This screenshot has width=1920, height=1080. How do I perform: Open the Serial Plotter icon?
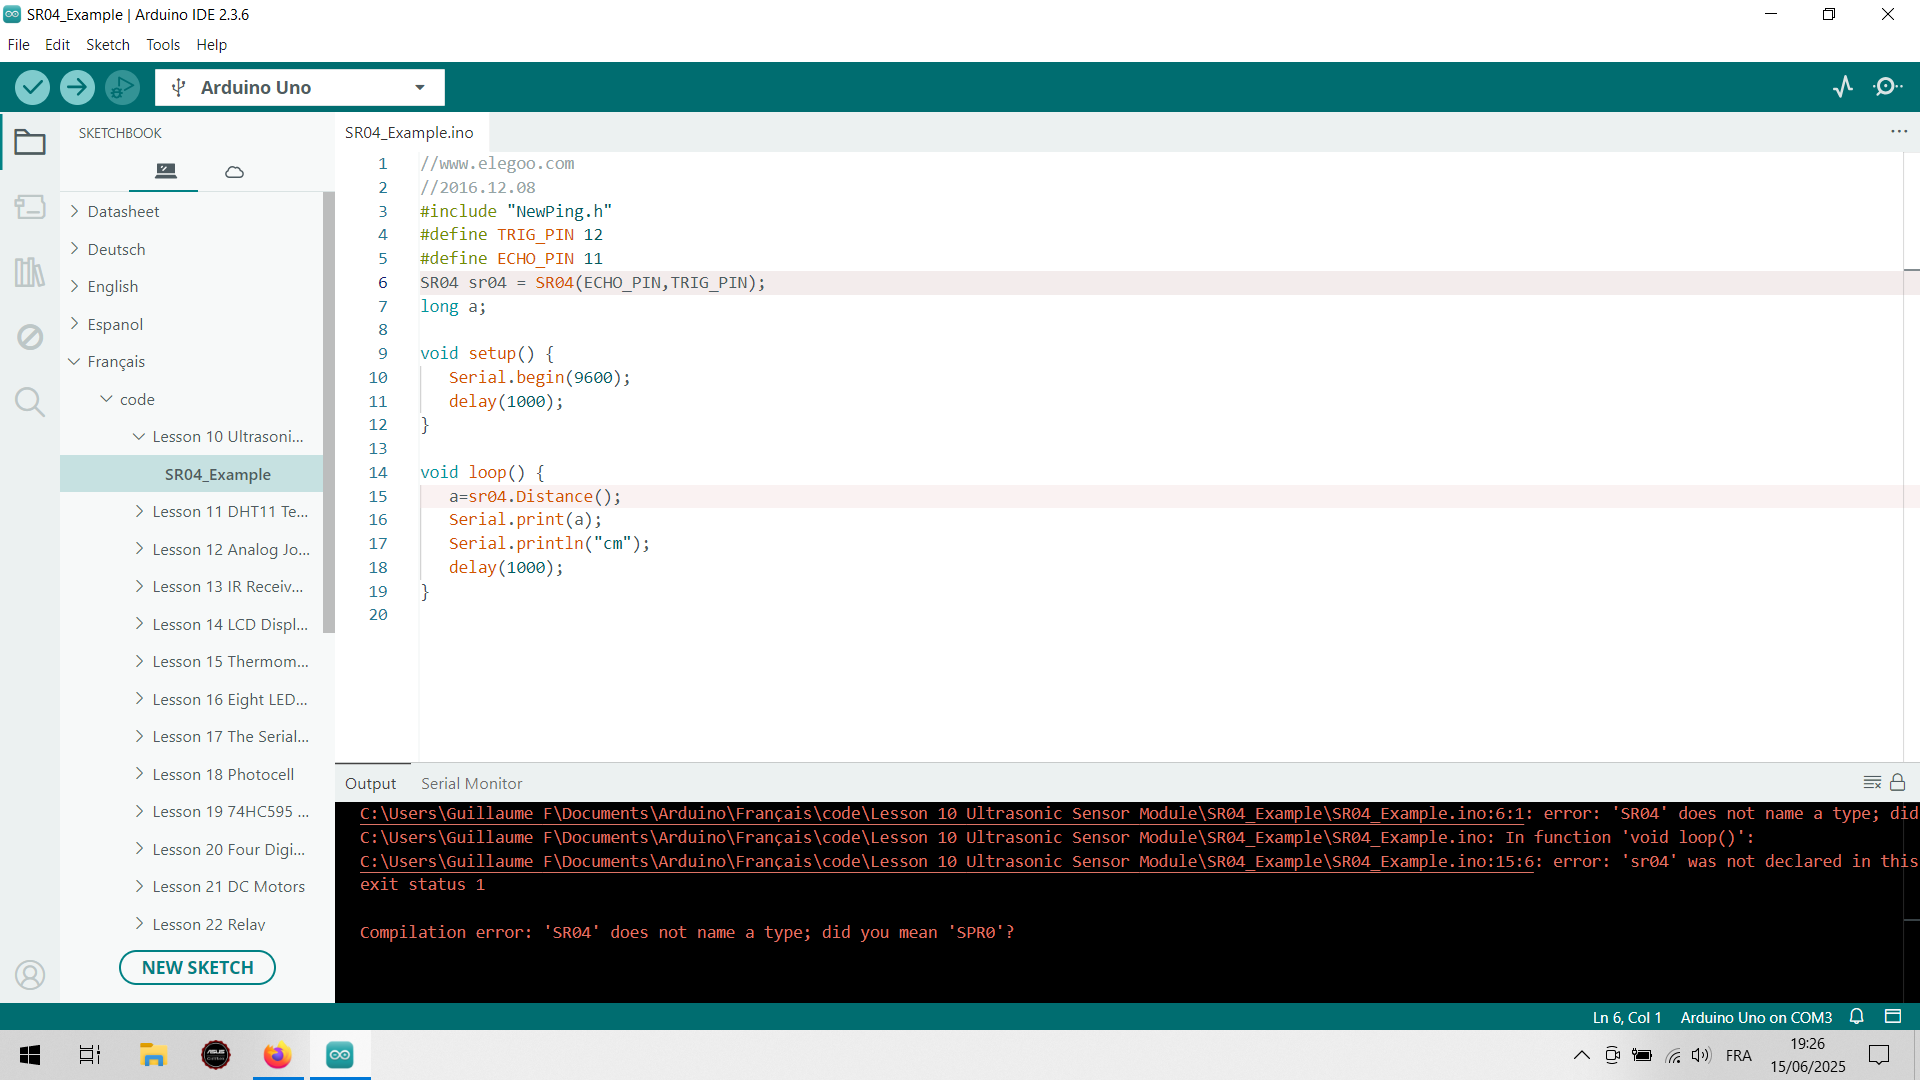coord(1843,87)
